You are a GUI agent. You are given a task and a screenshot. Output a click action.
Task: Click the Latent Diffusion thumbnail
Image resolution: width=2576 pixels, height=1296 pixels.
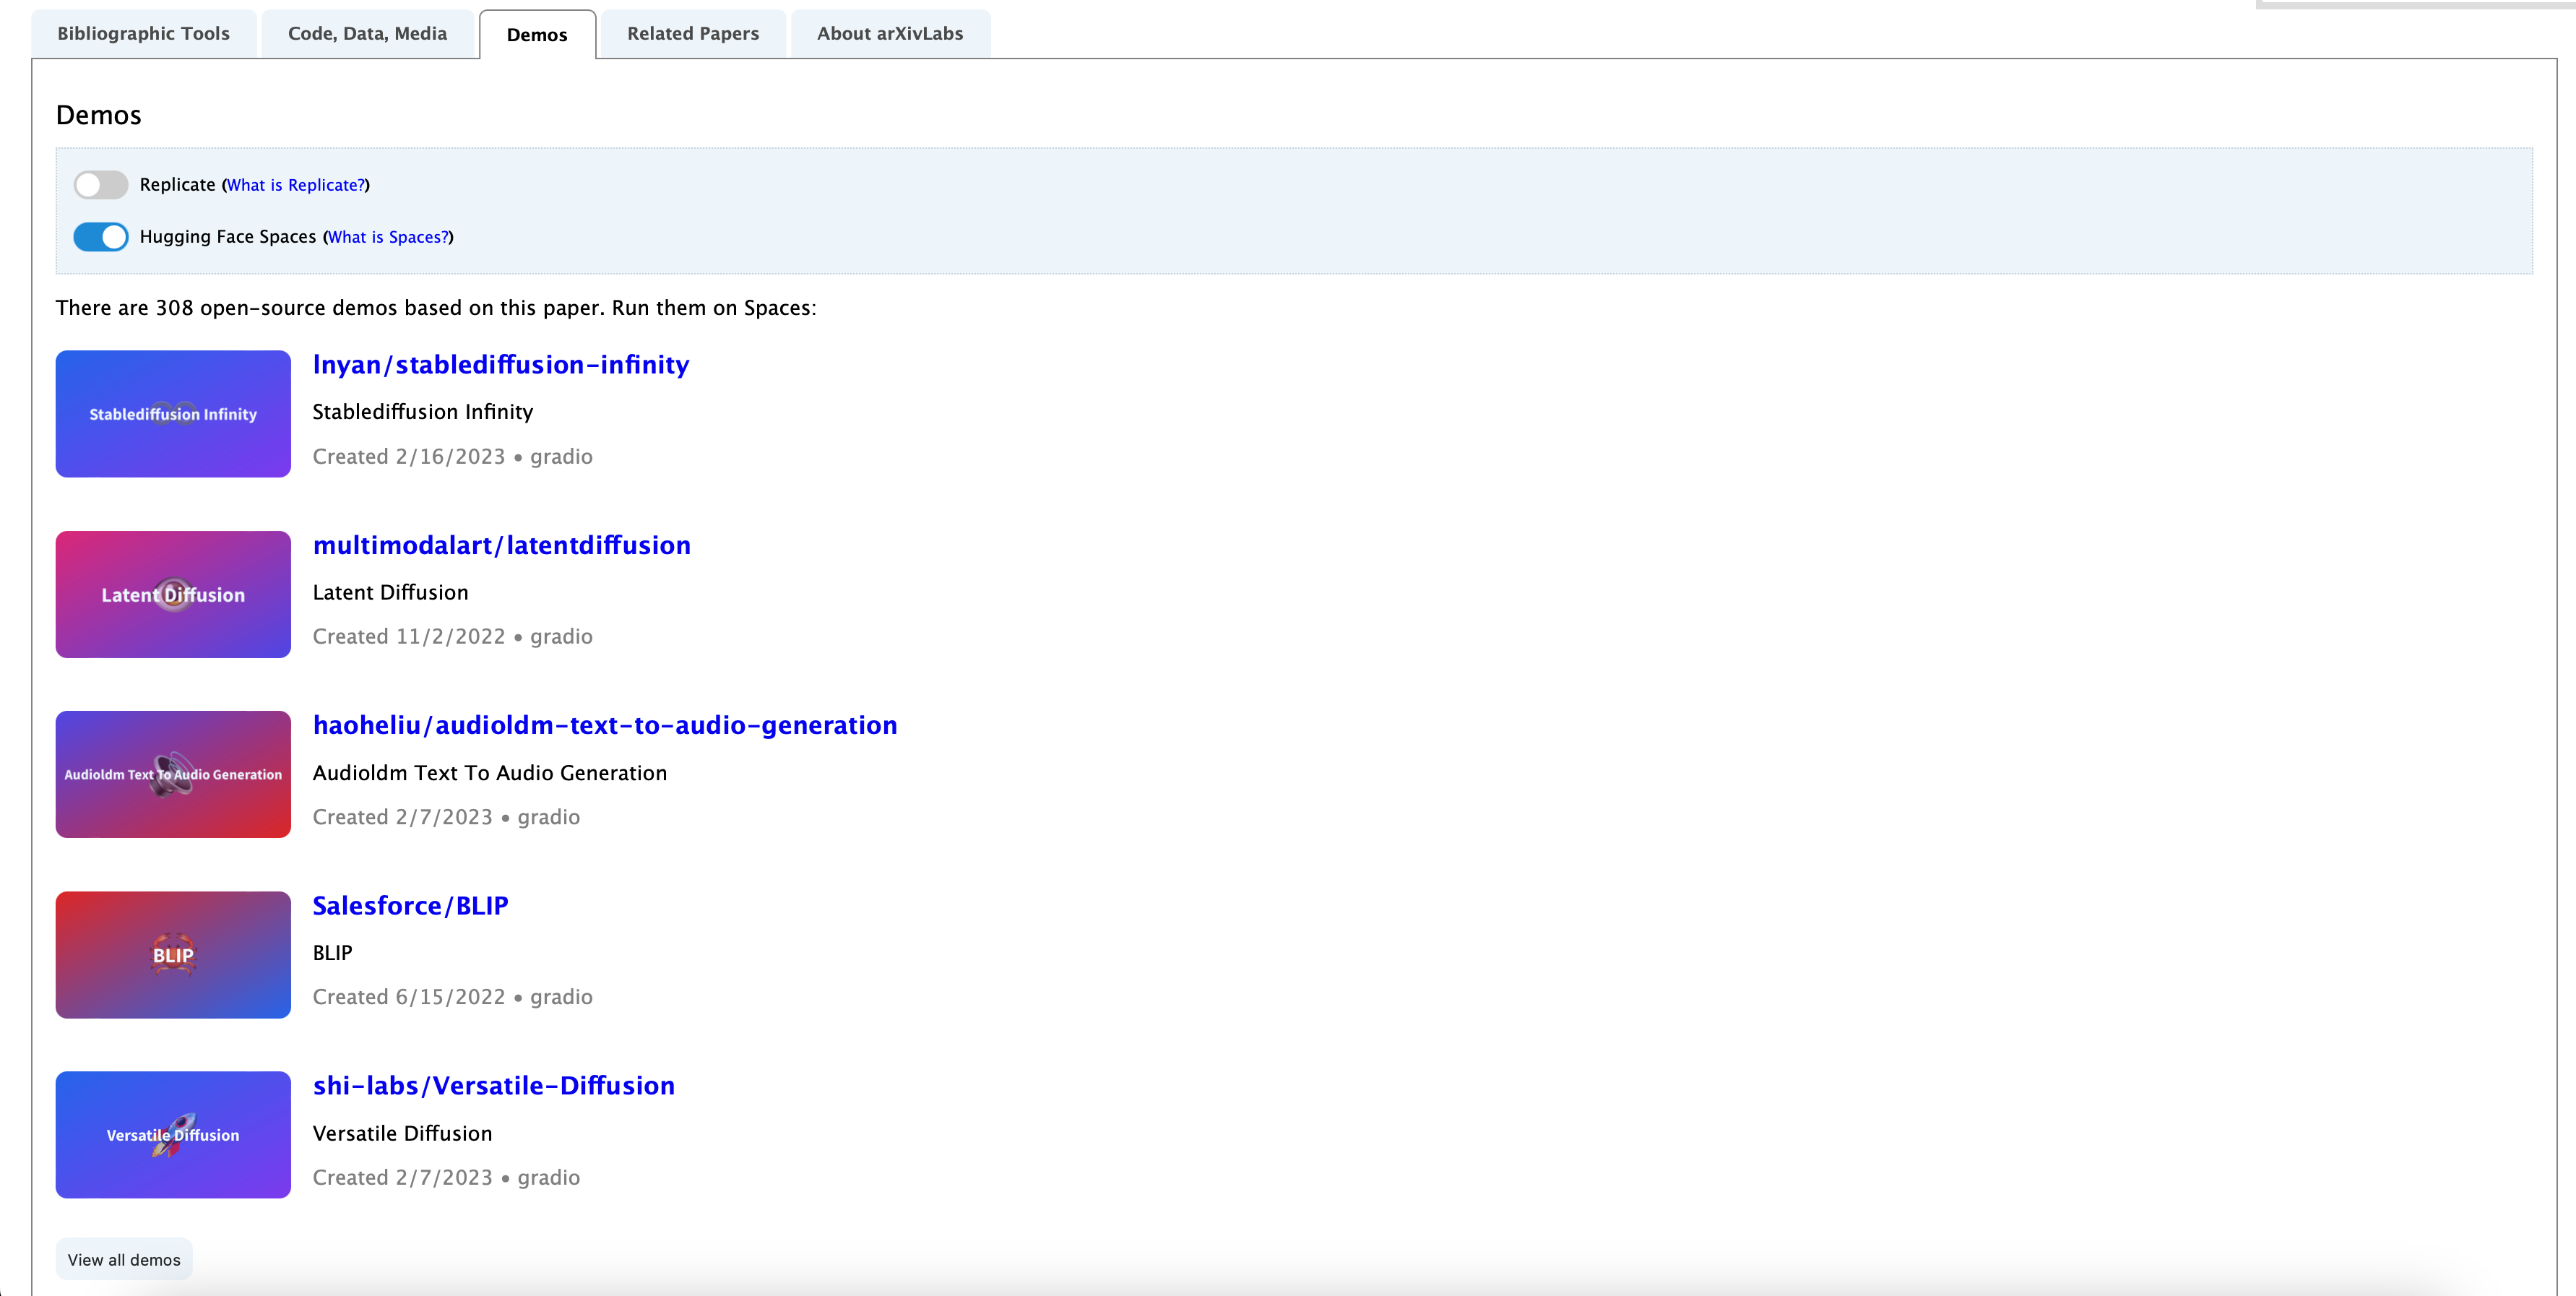tap(173, 594)
